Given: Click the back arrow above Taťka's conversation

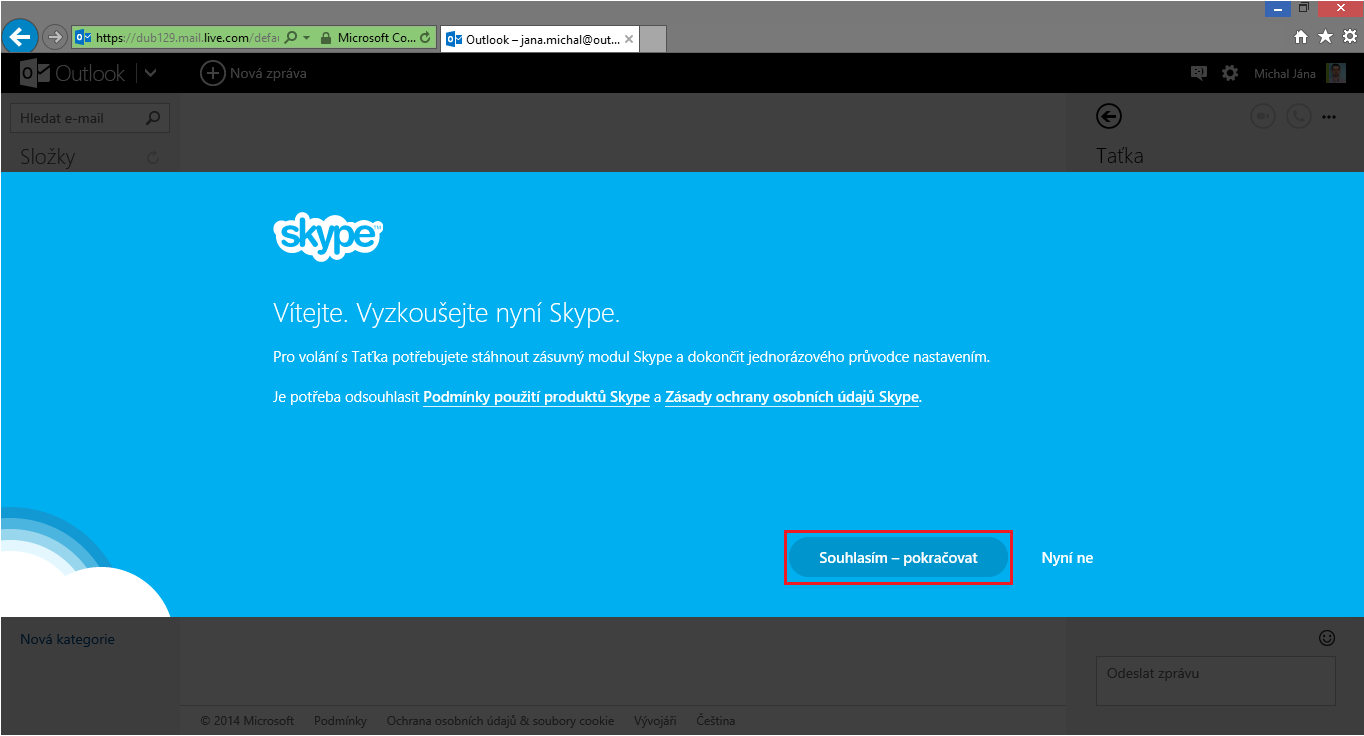Looking at the screenshot, I should click(x=1108, y=116).
